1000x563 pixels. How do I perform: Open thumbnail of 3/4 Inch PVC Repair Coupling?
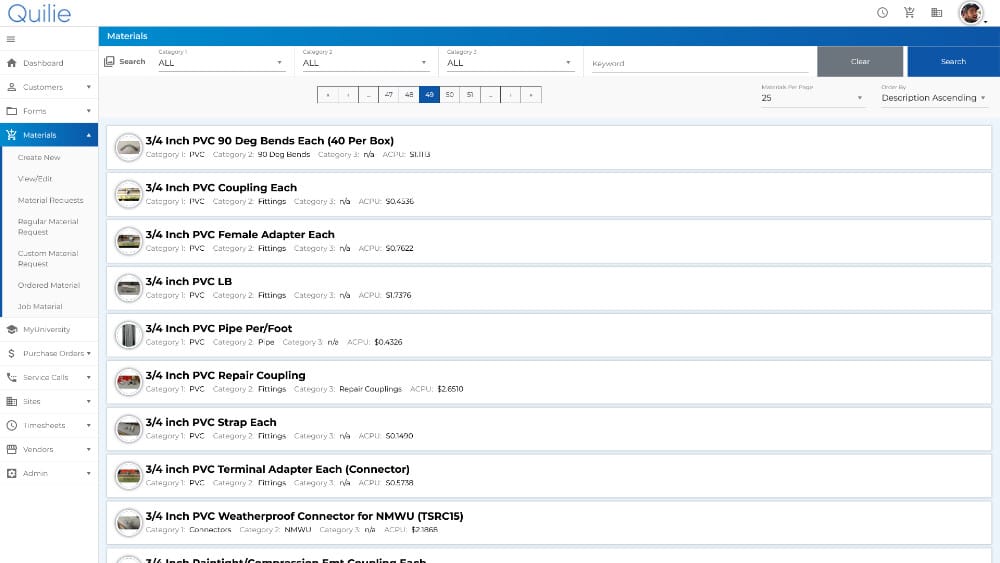click(x=128, y=382)
